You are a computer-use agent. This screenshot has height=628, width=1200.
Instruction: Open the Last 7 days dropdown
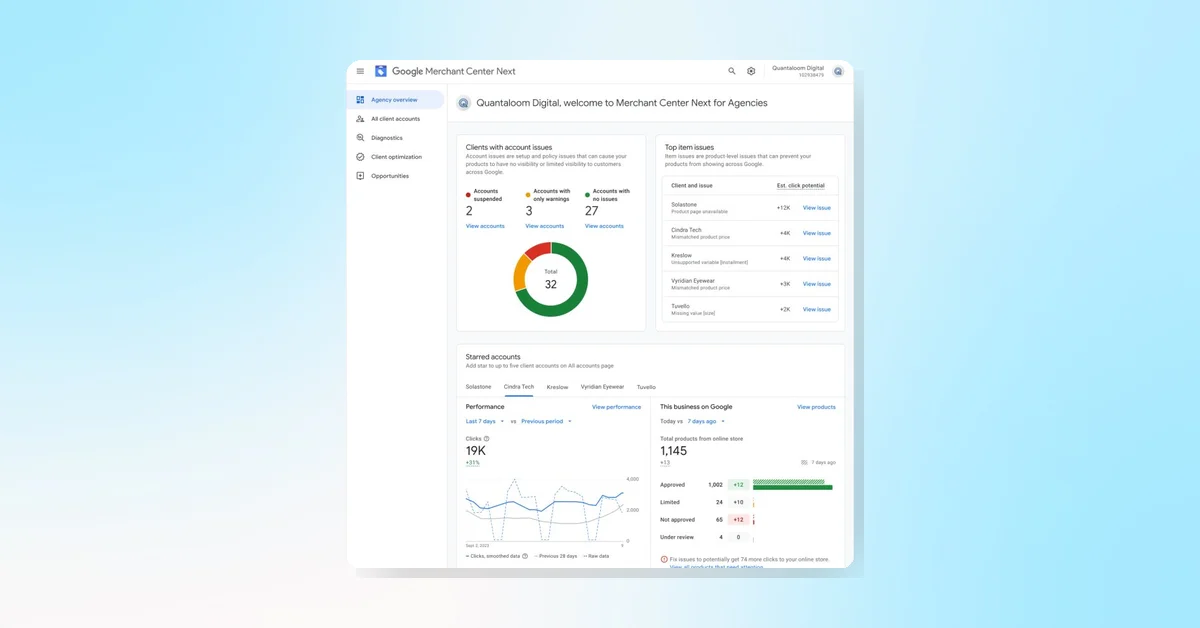481,421
